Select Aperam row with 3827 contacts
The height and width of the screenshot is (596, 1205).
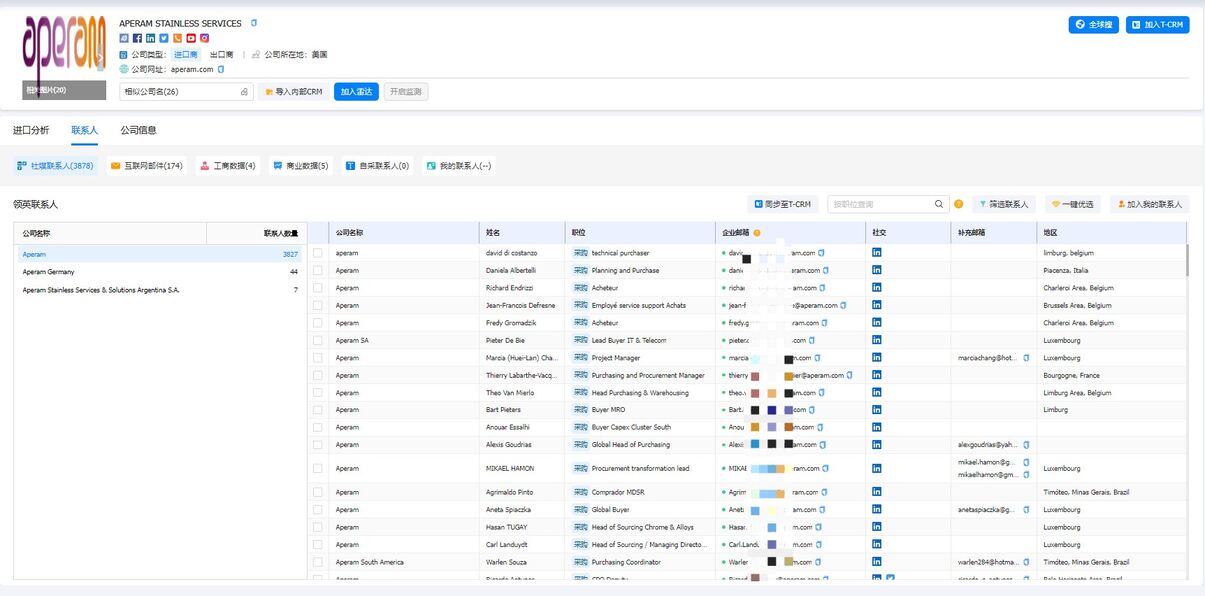click(x=160, y=254)
